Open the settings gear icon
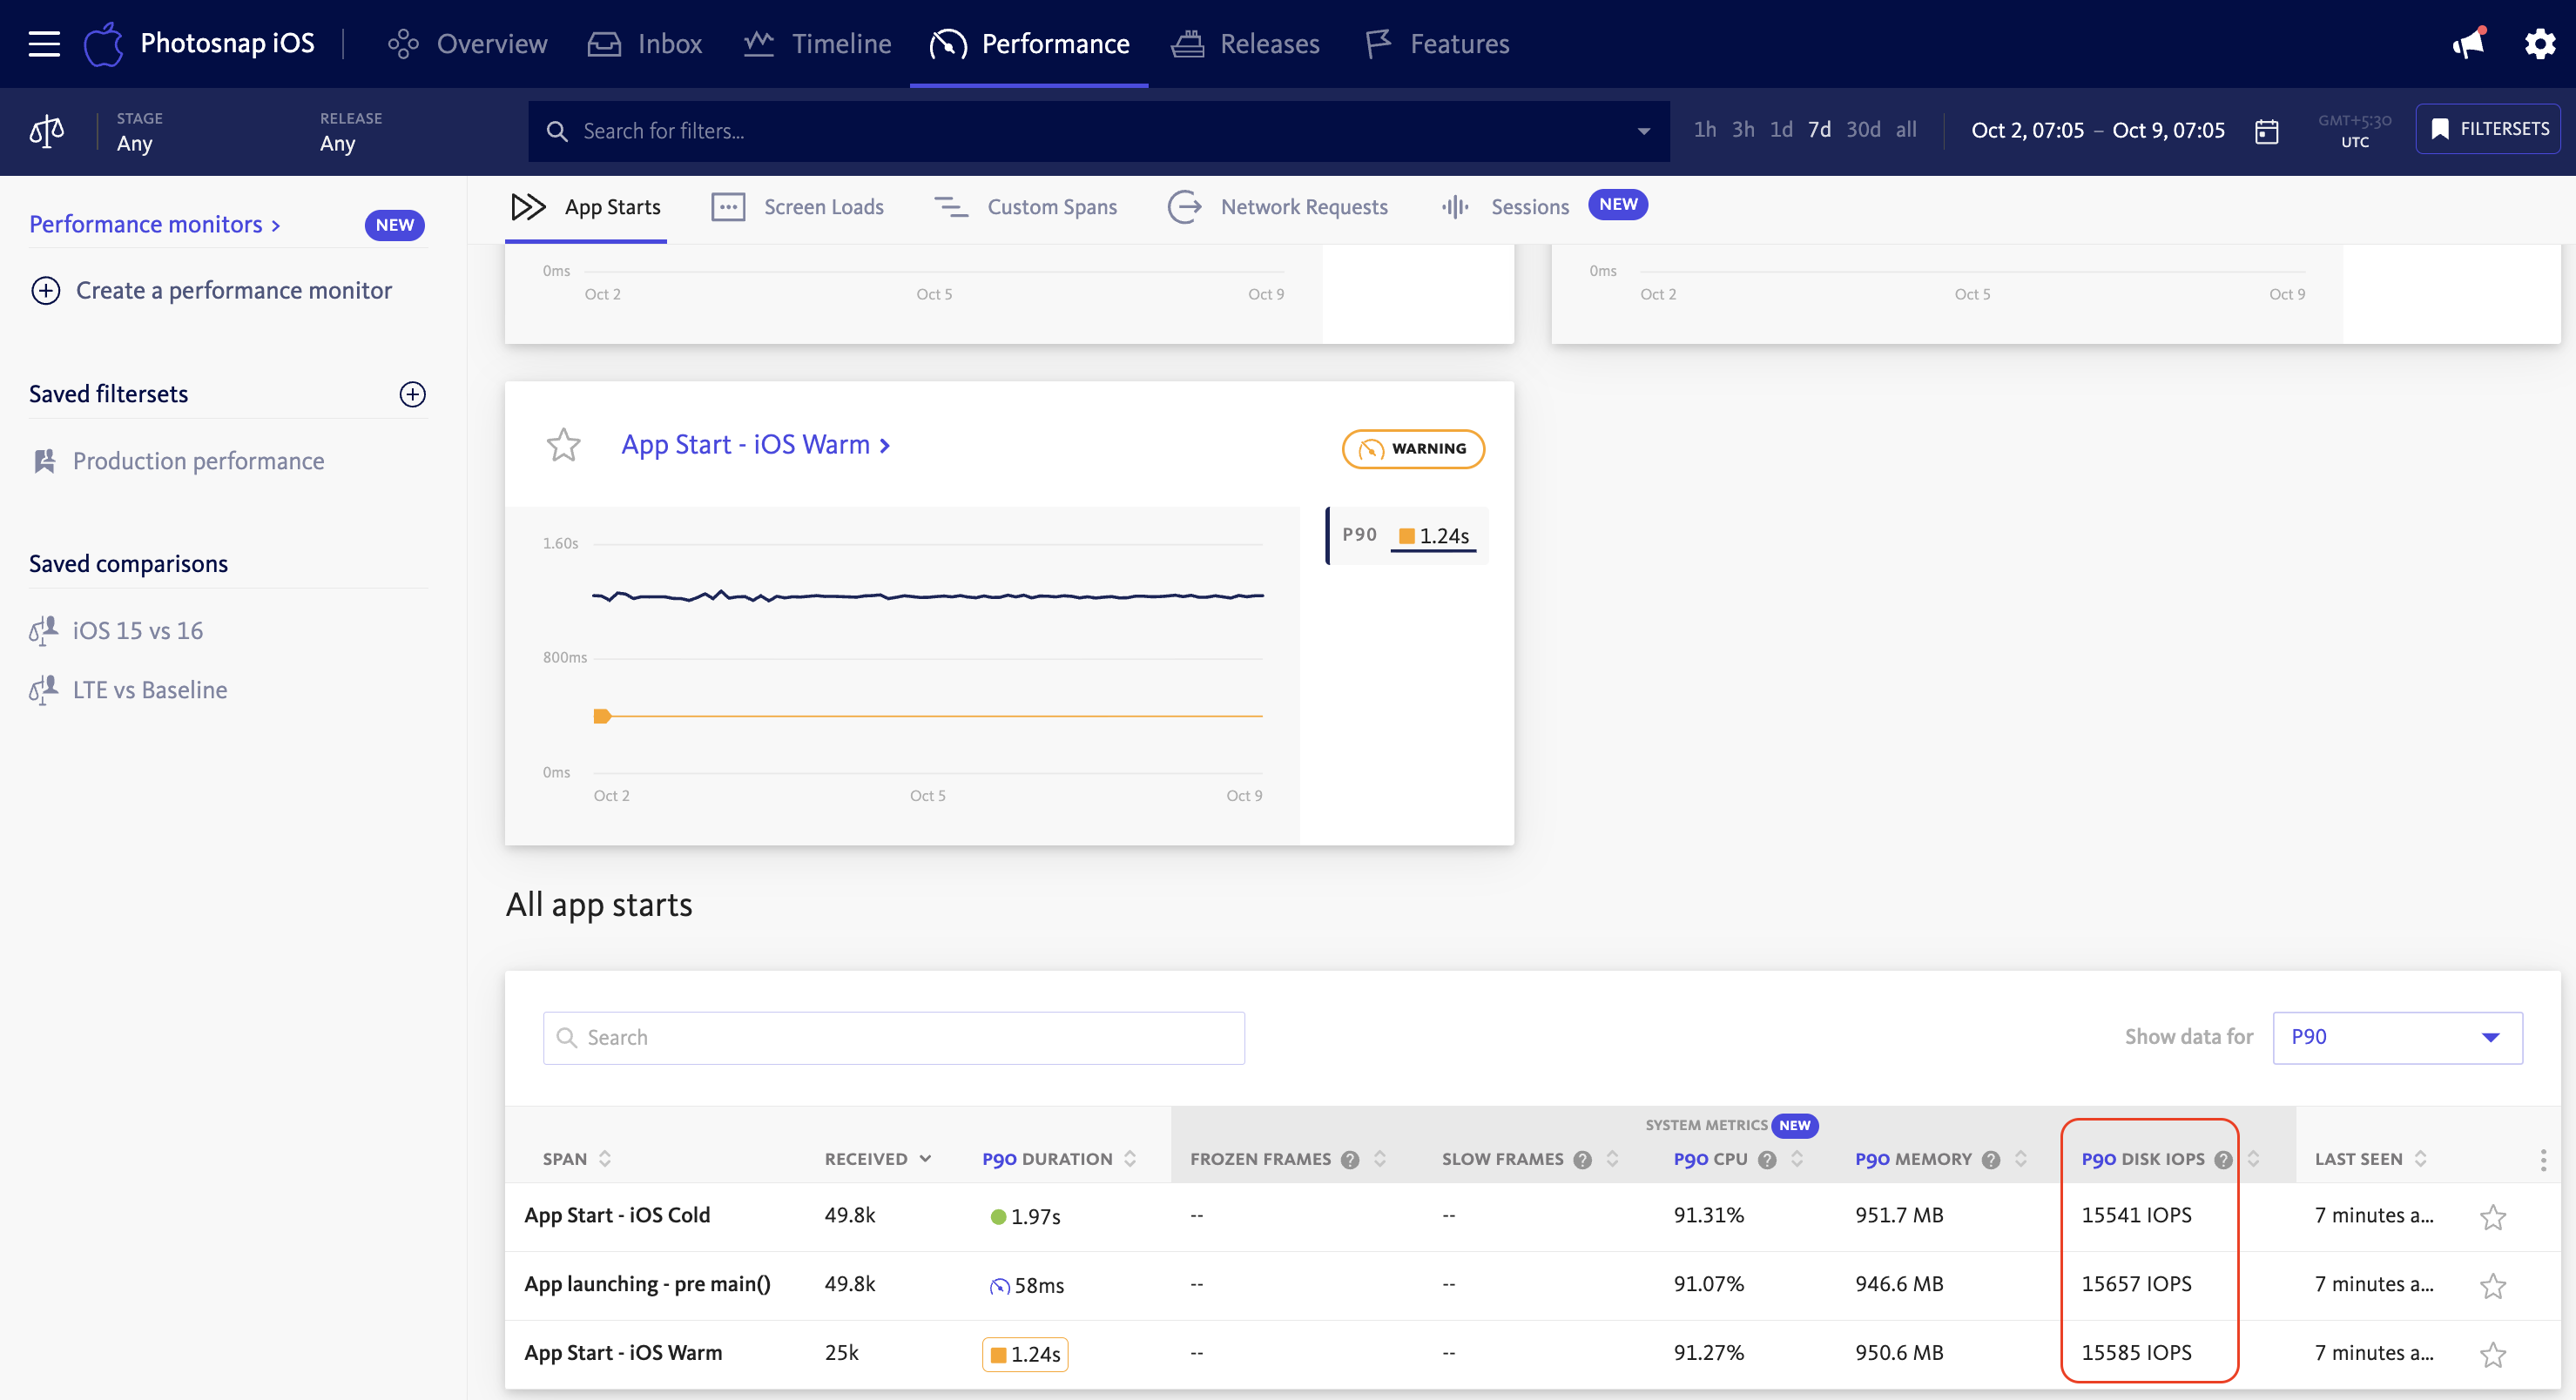This screenshot has height=1400, width=2576. coord(2540,44)
